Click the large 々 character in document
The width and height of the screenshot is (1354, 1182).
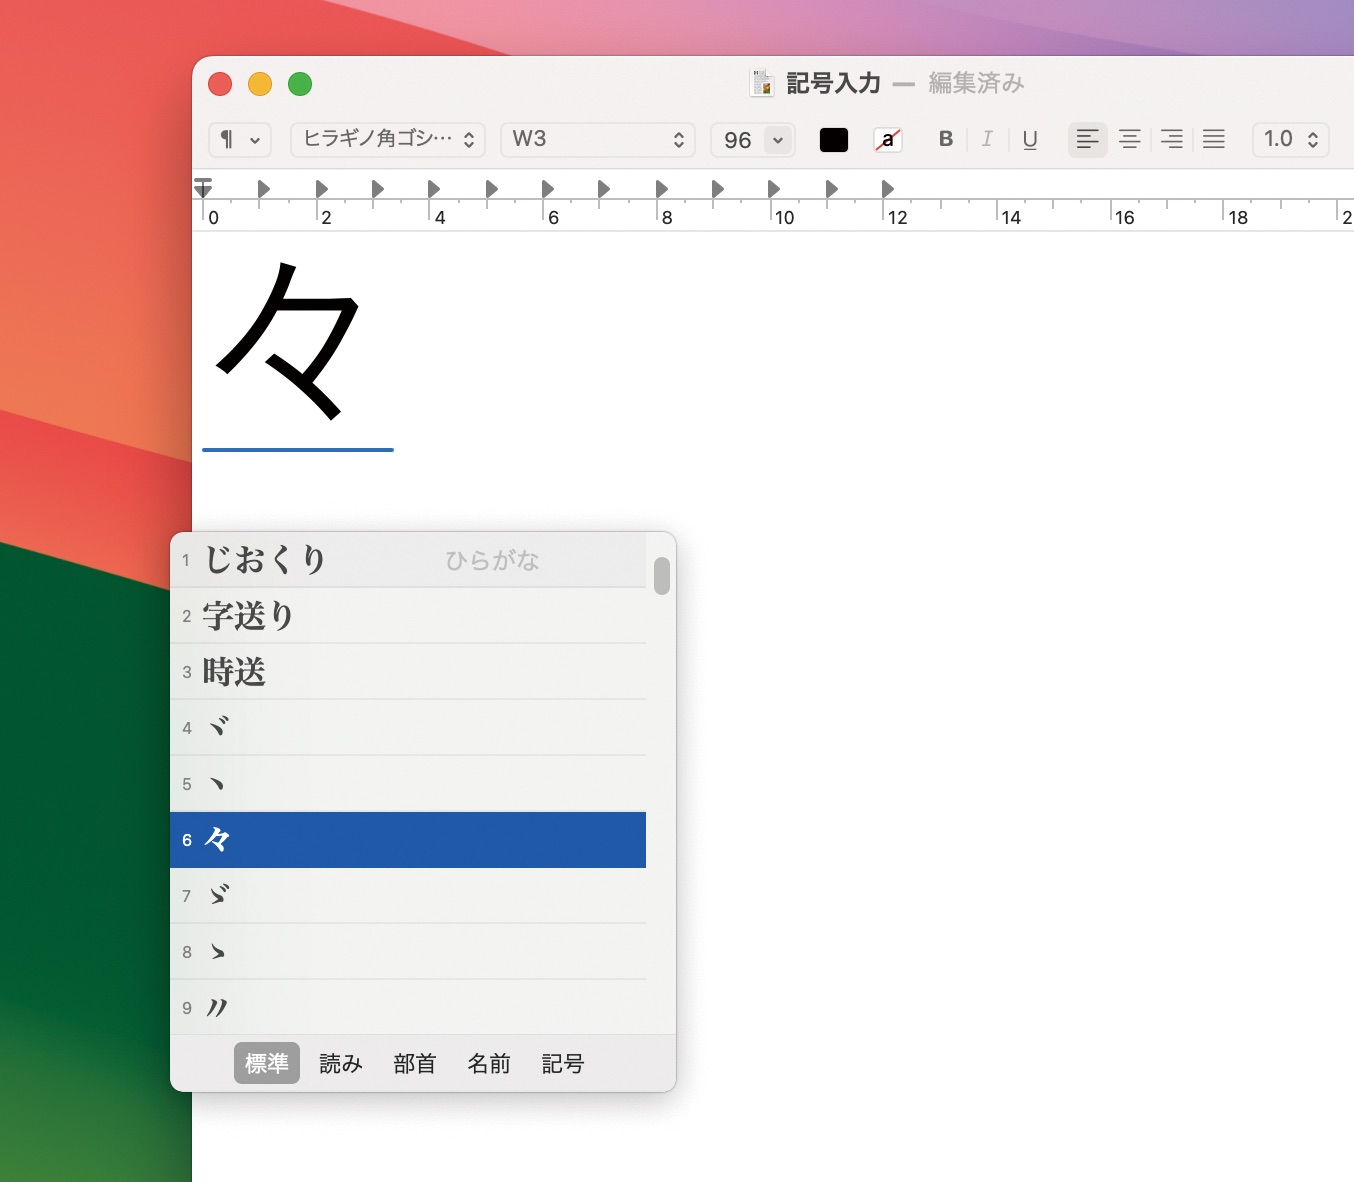point(288,341)
